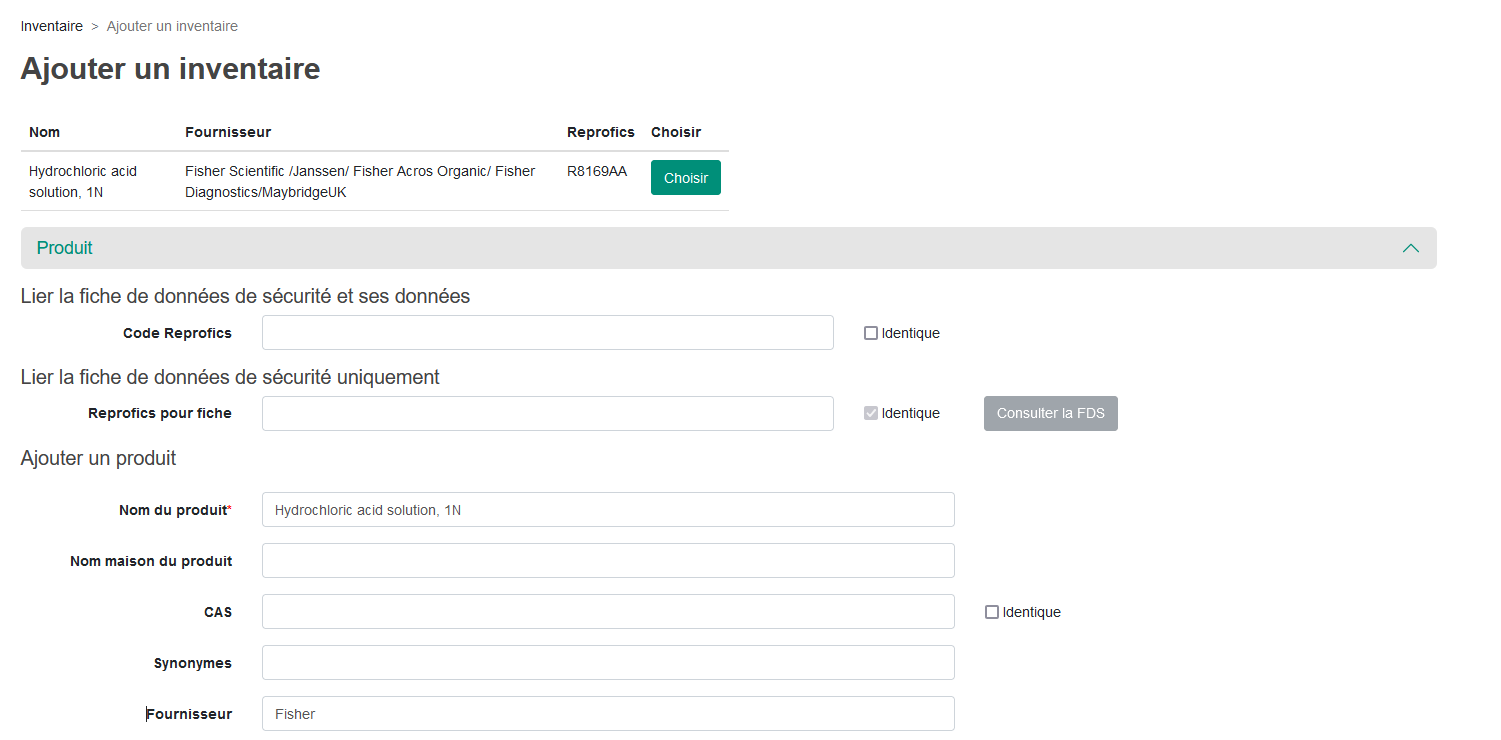Screen dimensions: 1501x740
Task: Toggle Identique next to Reprofics pour fiche
Action: (x=871, y=413)
